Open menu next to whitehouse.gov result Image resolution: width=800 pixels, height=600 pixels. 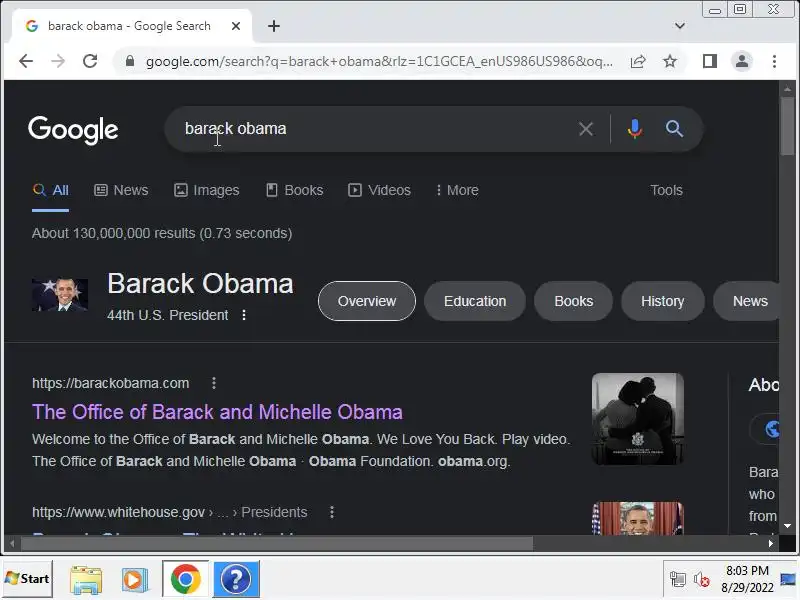332,512
